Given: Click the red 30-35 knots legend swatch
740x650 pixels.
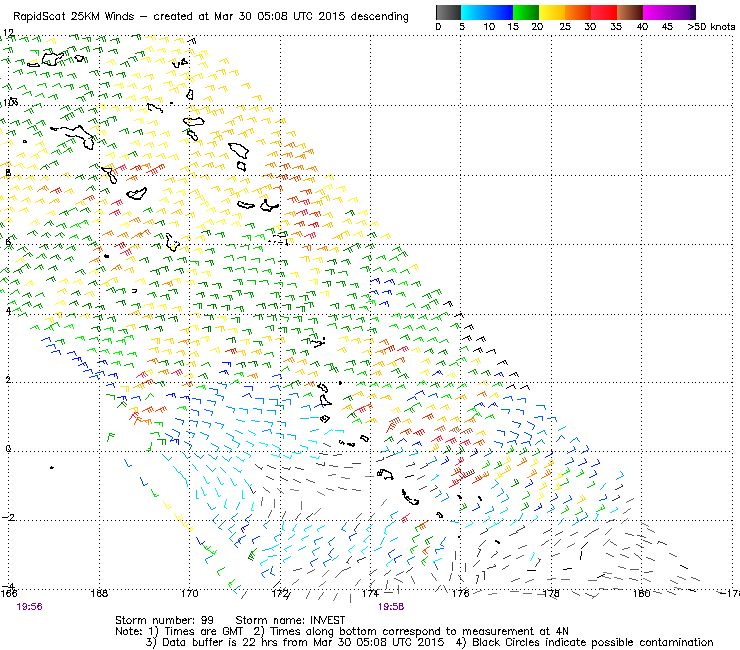Looking at the screenshot, I should click(604, 12).
